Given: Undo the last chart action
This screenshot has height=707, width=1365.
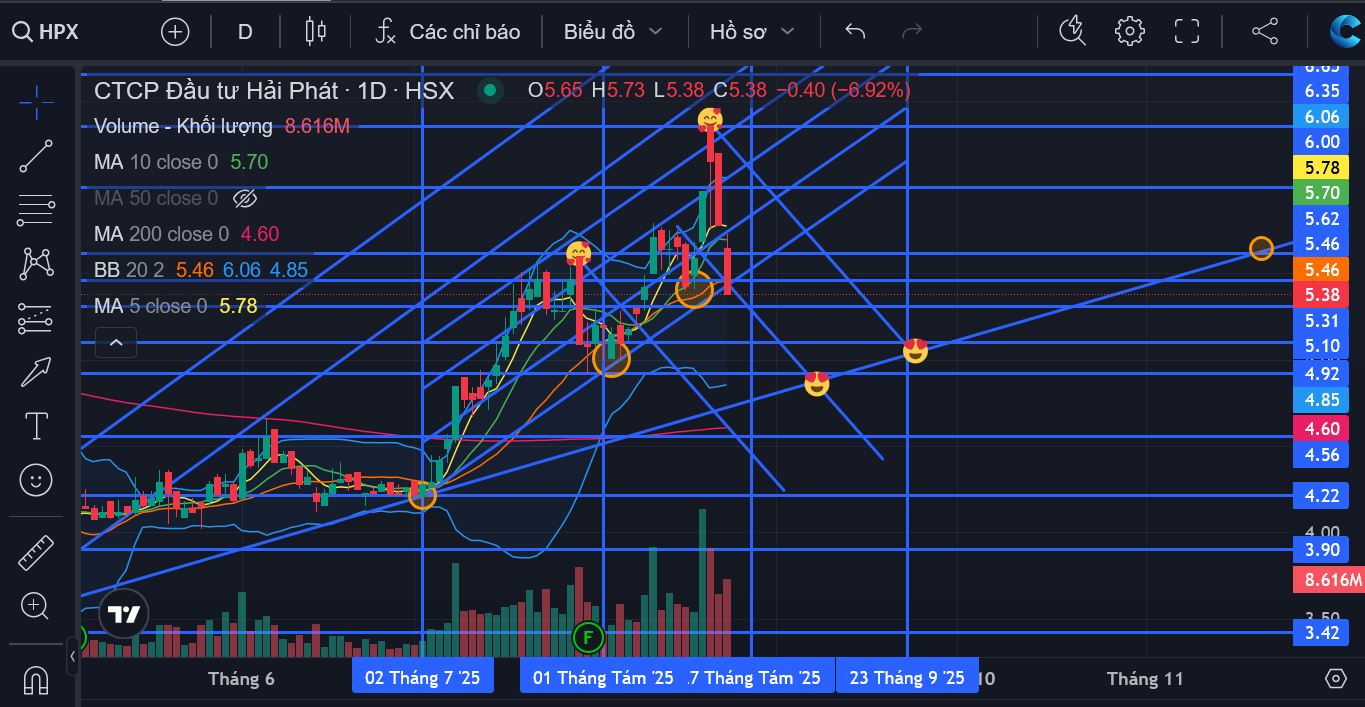Looking at the screenshot, I should pyautogui.click(x=855, y=32).
